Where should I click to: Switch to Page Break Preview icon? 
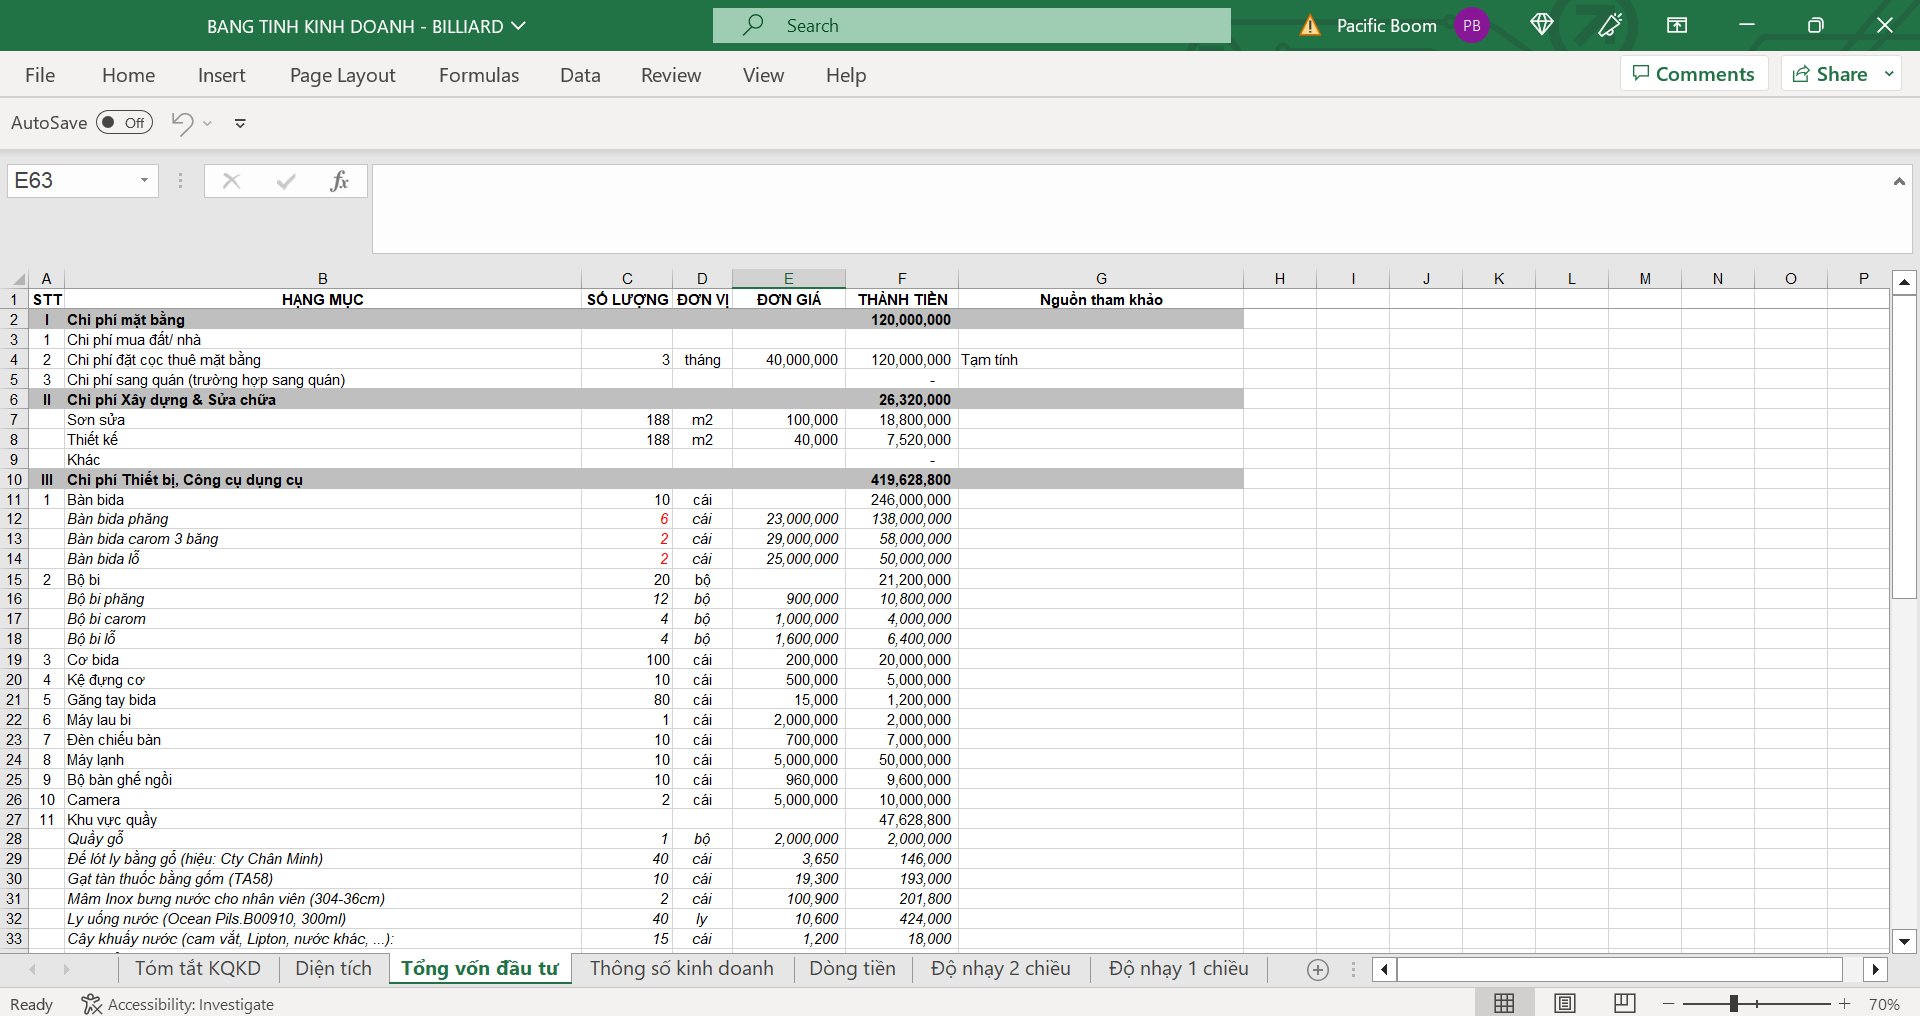pos(1624,1003)
